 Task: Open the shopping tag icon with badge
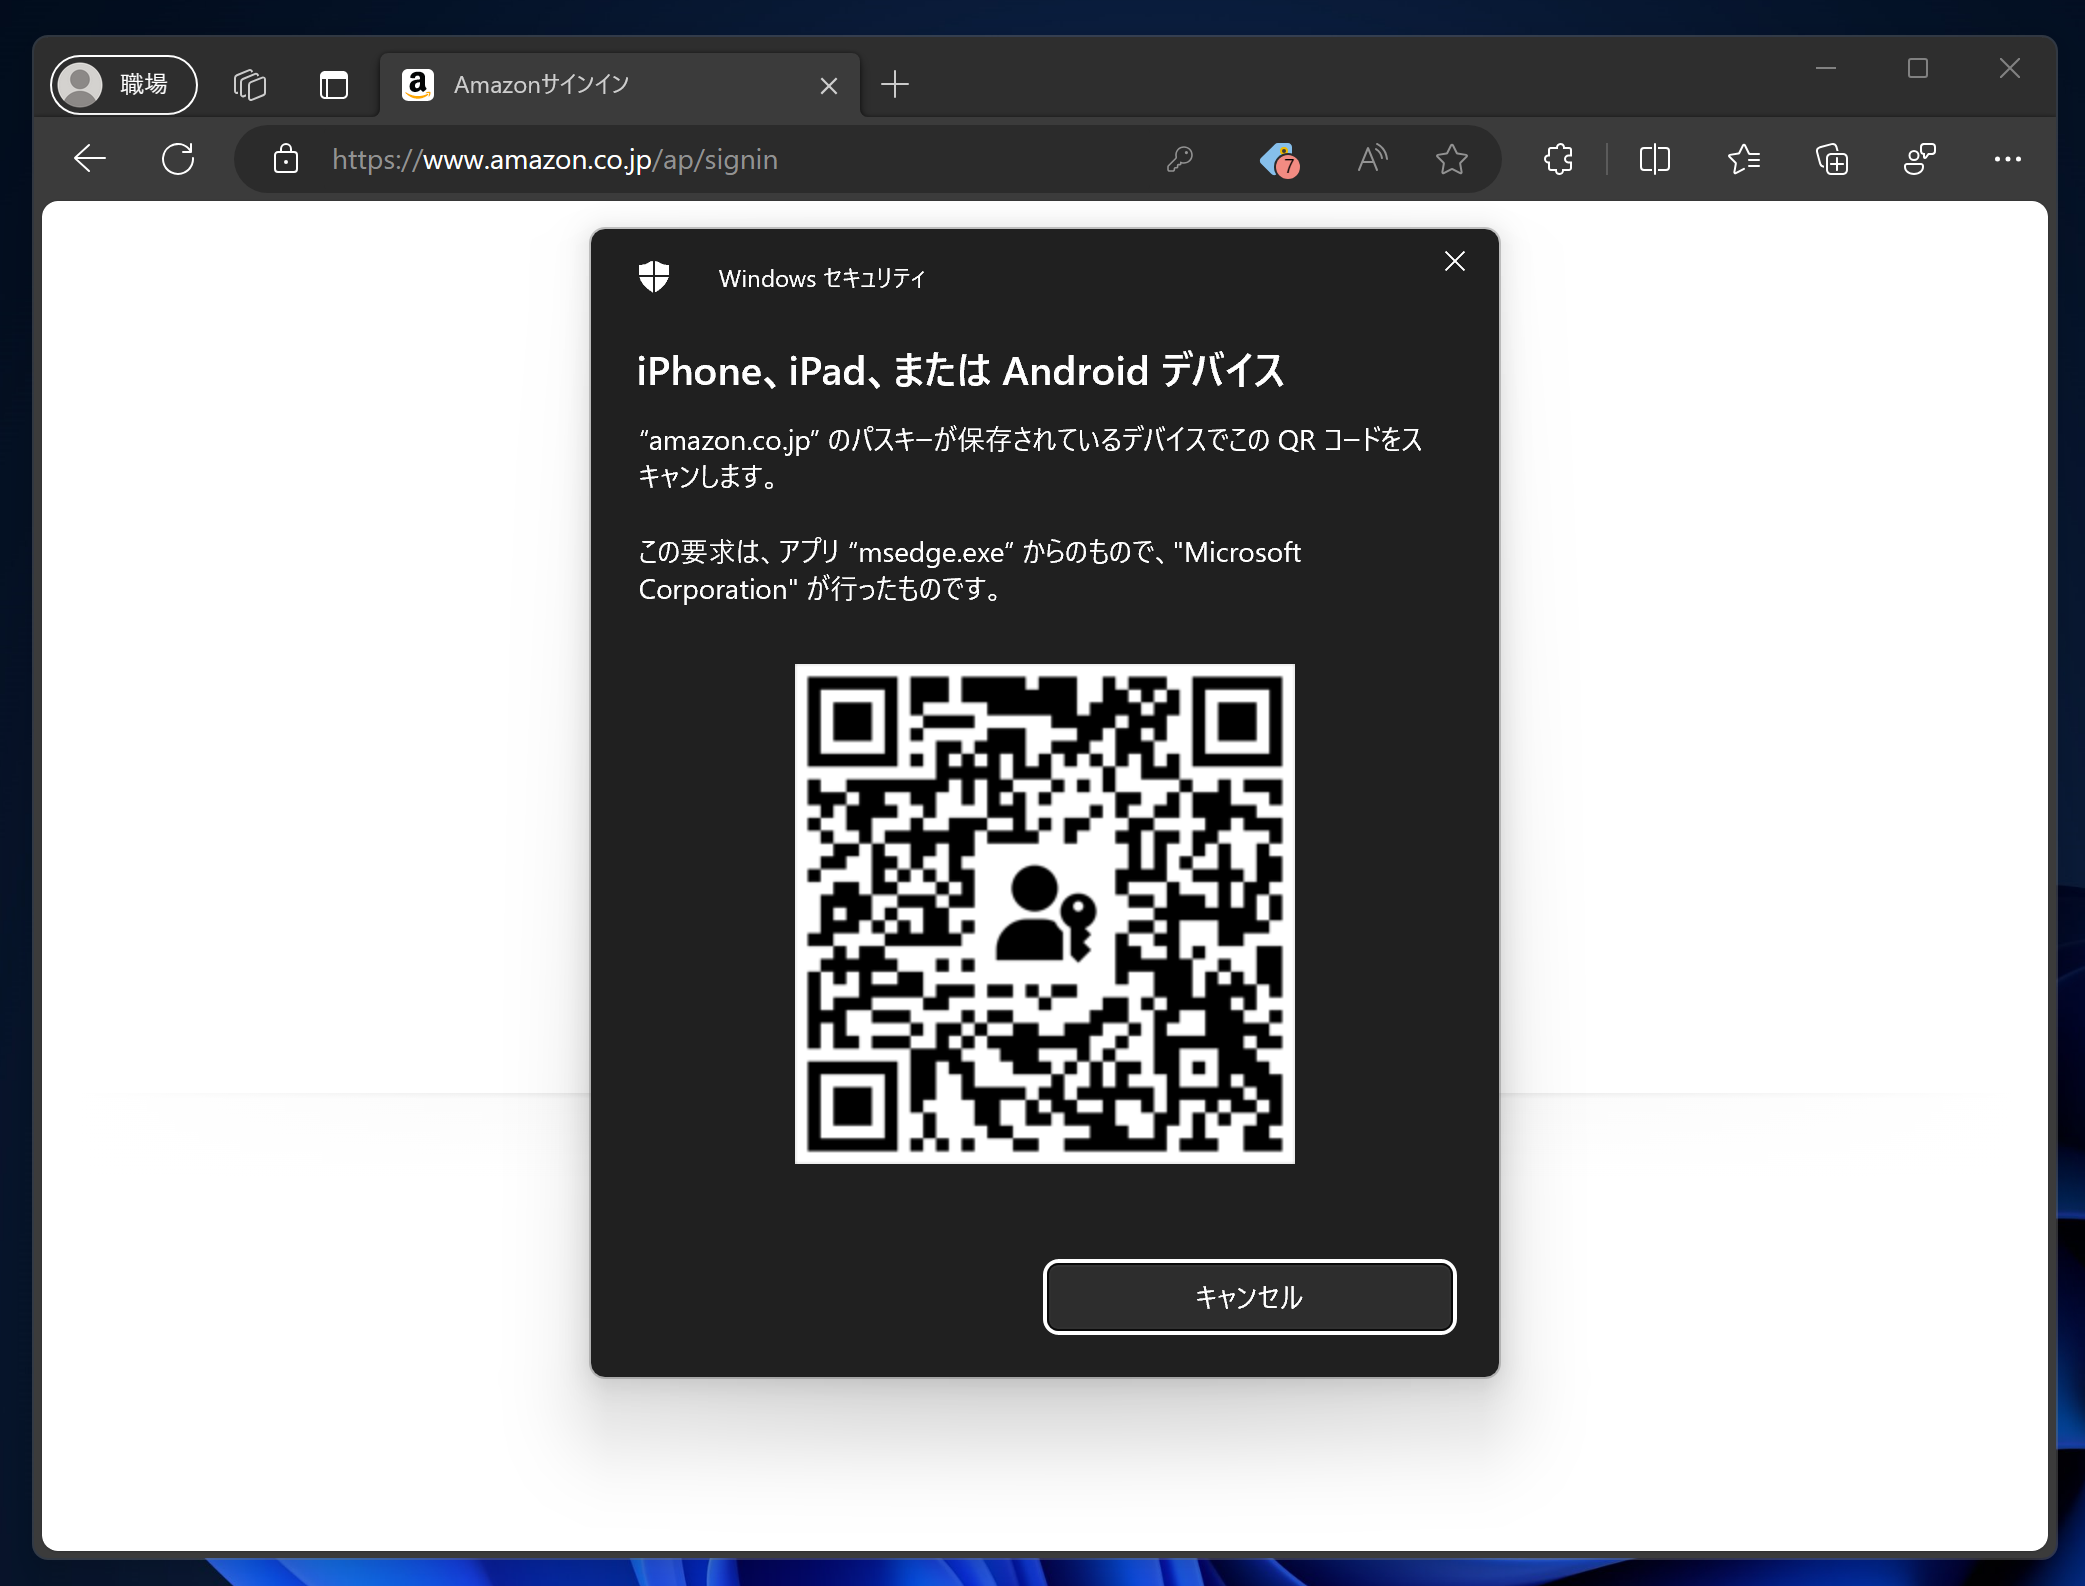pos(1279,159)
